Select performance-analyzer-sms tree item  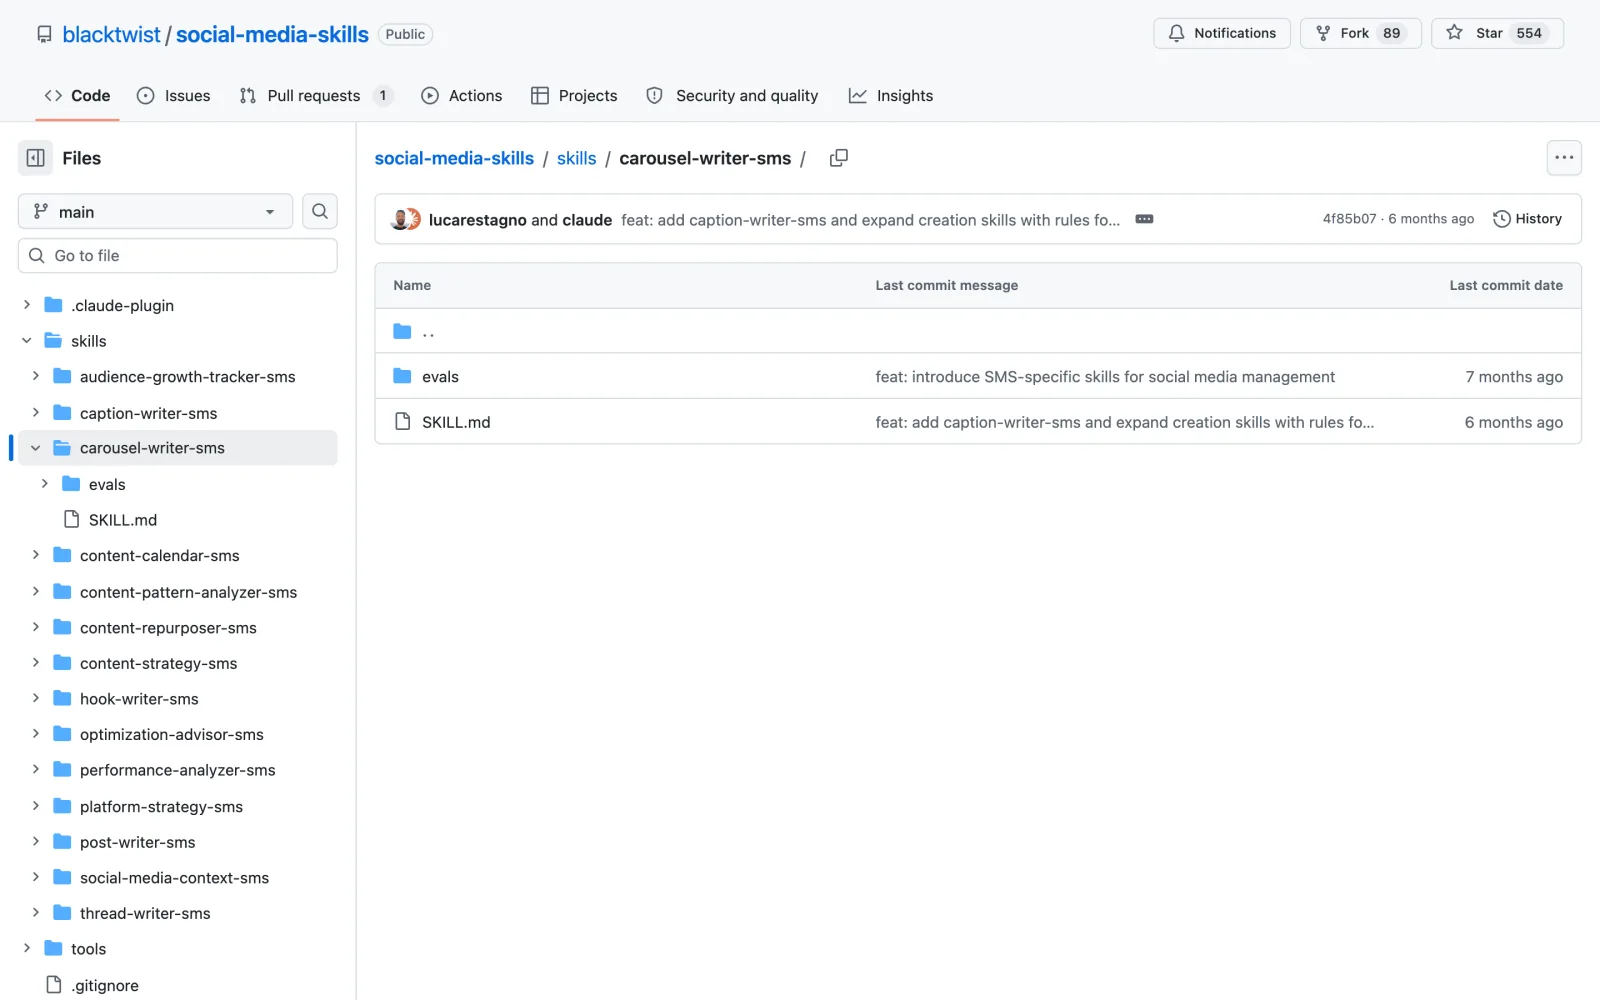pos(178,770)
